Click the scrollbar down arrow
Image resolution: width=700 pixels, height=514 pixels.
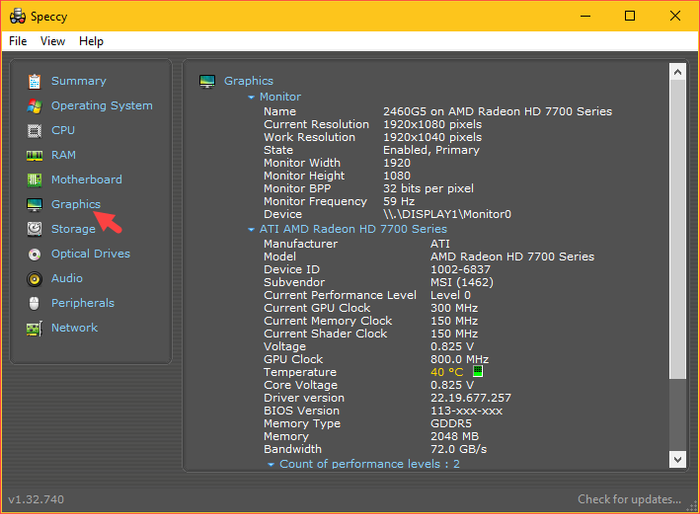tap(678, 459)
